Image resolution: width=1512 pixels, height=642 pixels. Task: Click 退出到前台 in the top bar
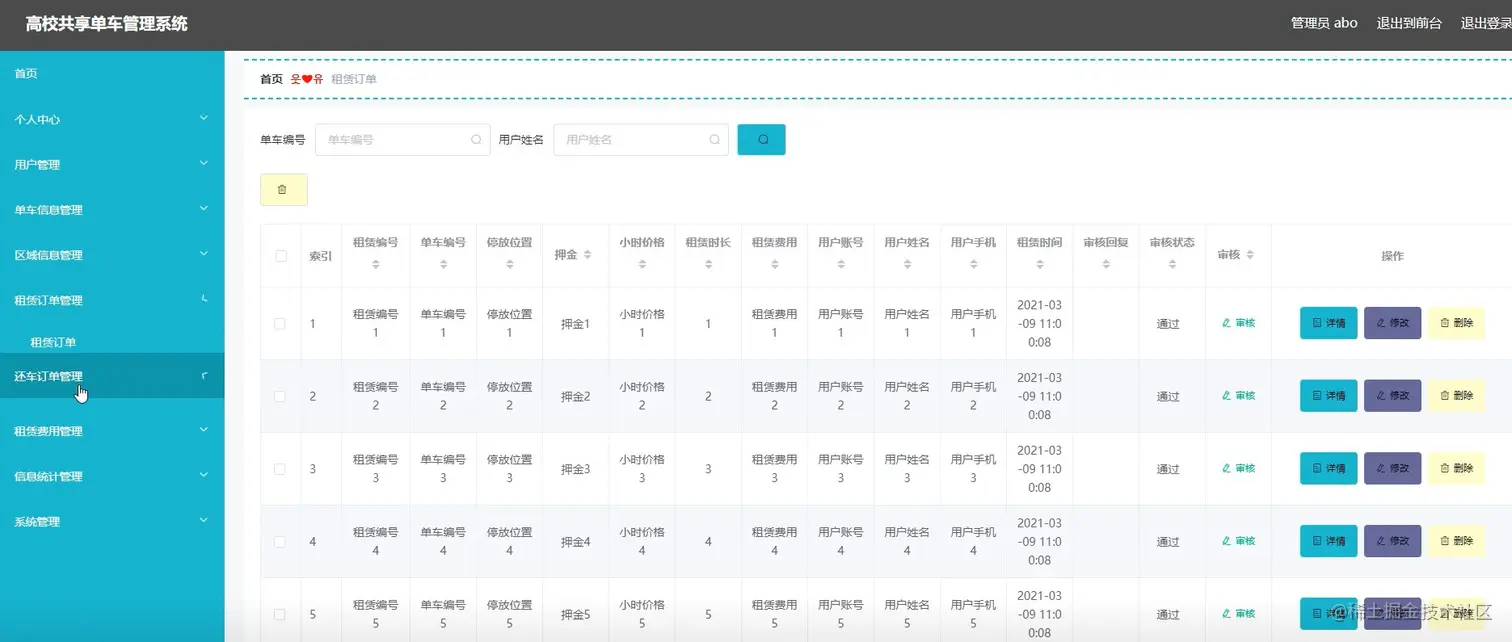pyautogui.click(x=1410, y=22)
